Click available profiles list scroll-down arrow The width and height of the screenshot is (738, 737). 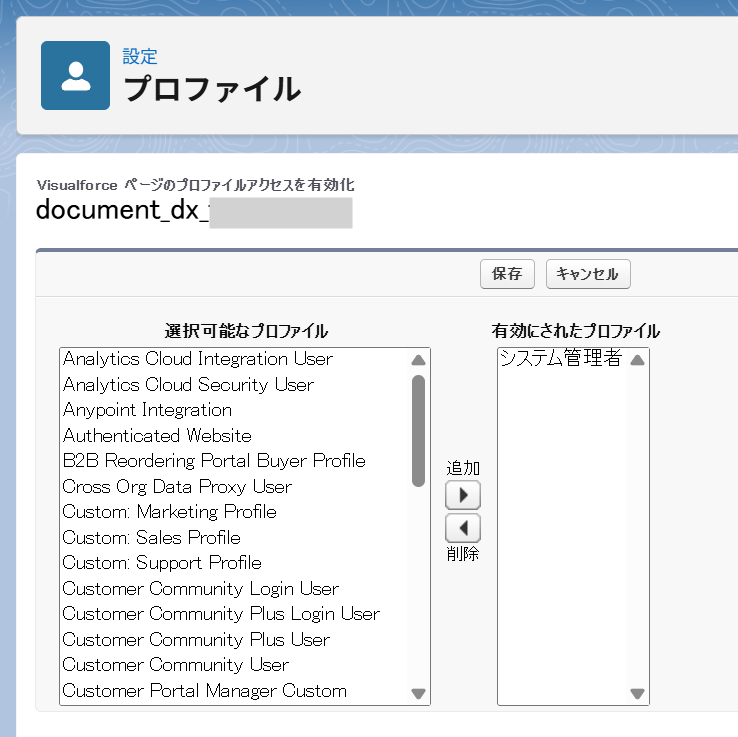(x=418, y=693)
